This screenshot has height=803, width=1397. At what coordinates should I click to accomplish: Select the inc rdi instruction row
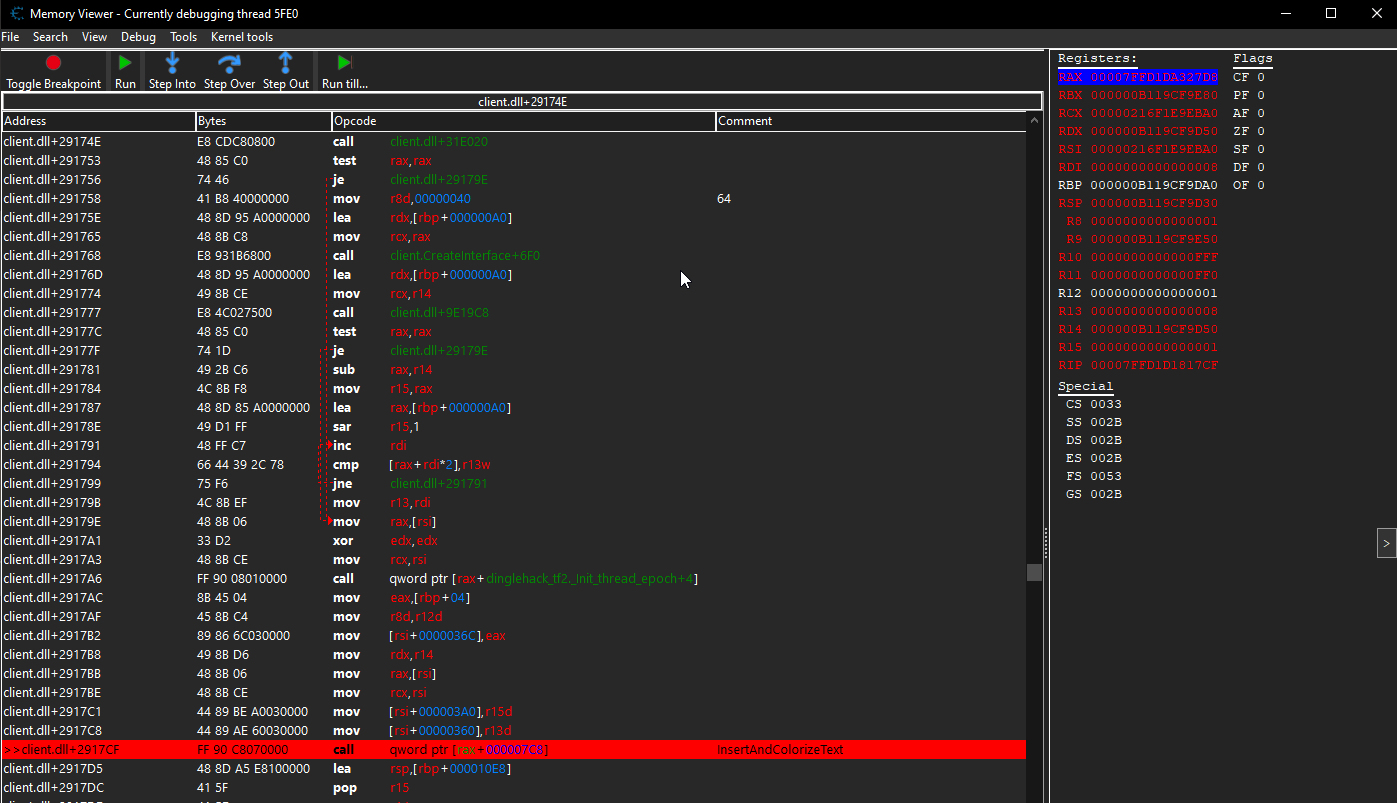(514, 445)
